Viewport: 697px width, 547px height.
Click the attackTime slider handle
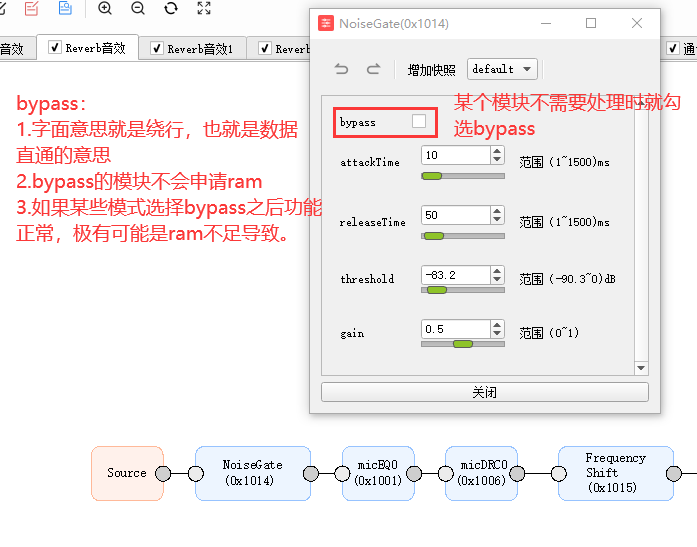432,176
